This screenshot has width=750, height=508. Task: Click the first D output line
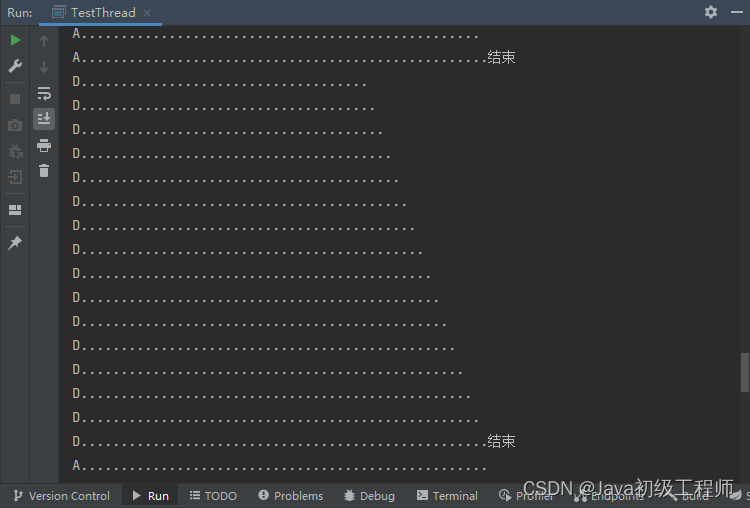pos(220,82)
